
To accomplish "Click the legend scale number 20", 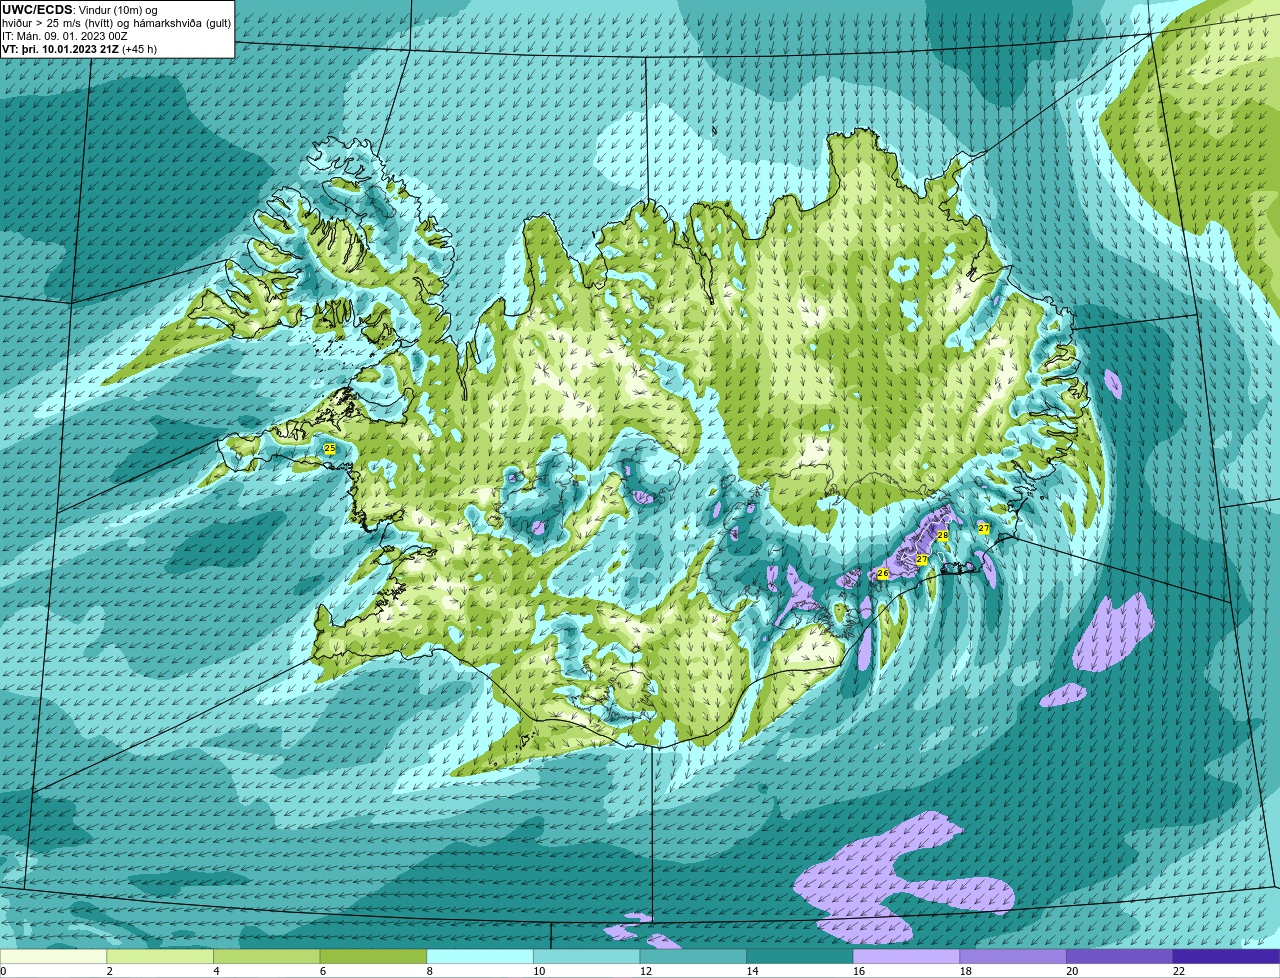I will (x=1072, y=971).
